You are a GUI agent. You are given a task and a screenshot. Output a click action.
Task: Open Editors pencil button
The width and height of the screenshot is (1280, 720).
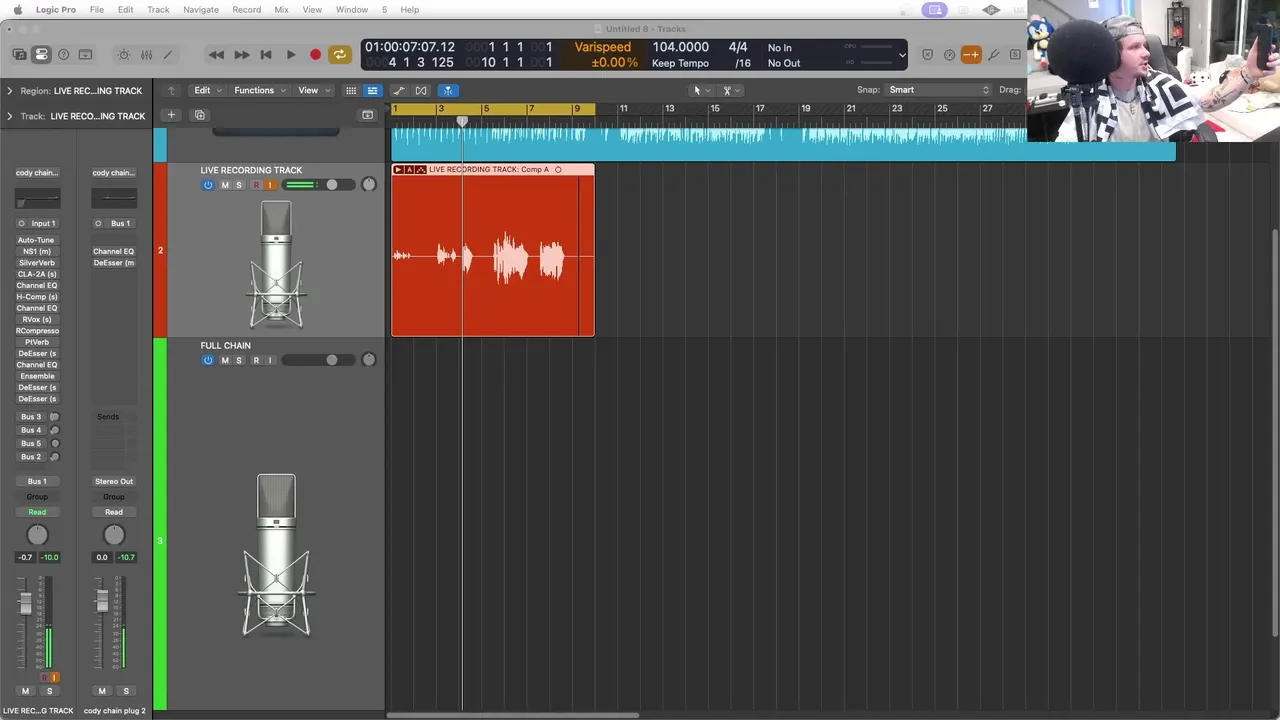click(x=168, y=55)
